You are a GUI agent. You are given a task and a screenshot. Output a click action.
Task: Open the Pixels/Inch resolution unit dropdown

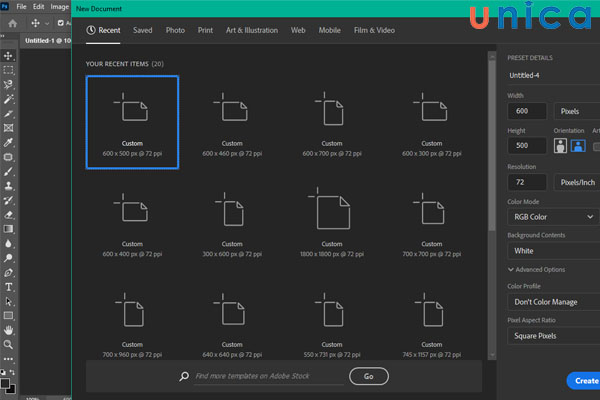pos(575,181)
